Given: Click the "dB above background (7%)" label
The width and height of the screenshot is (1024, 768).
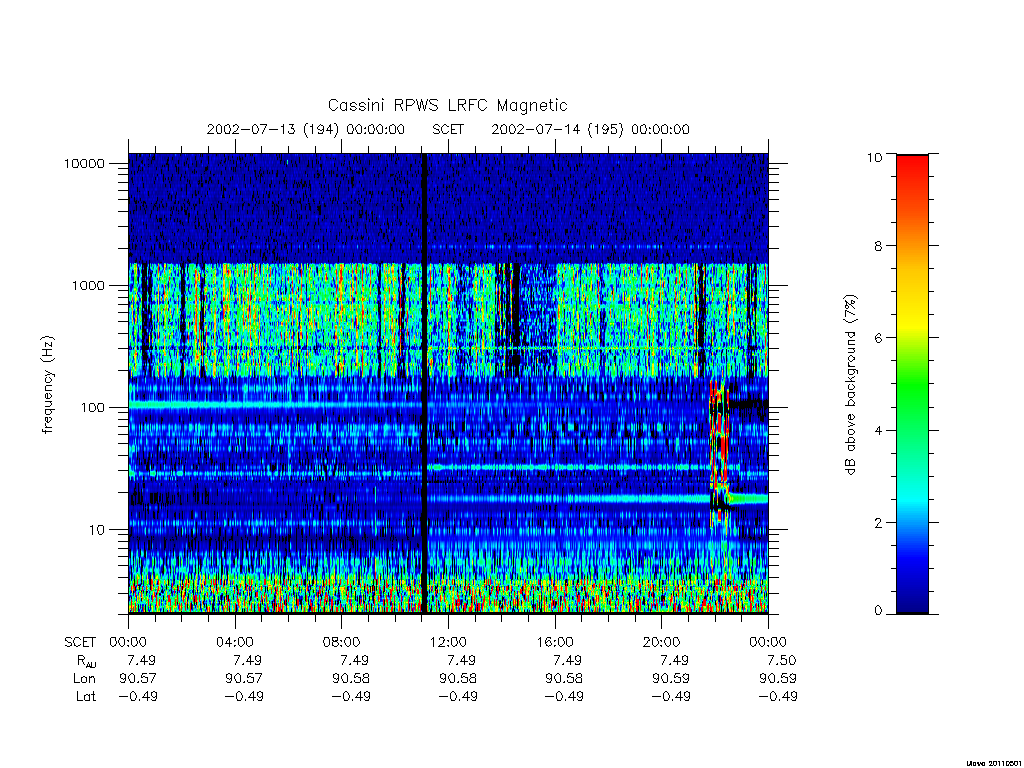Looking at the screenshot, I should [x=850, y=385].
